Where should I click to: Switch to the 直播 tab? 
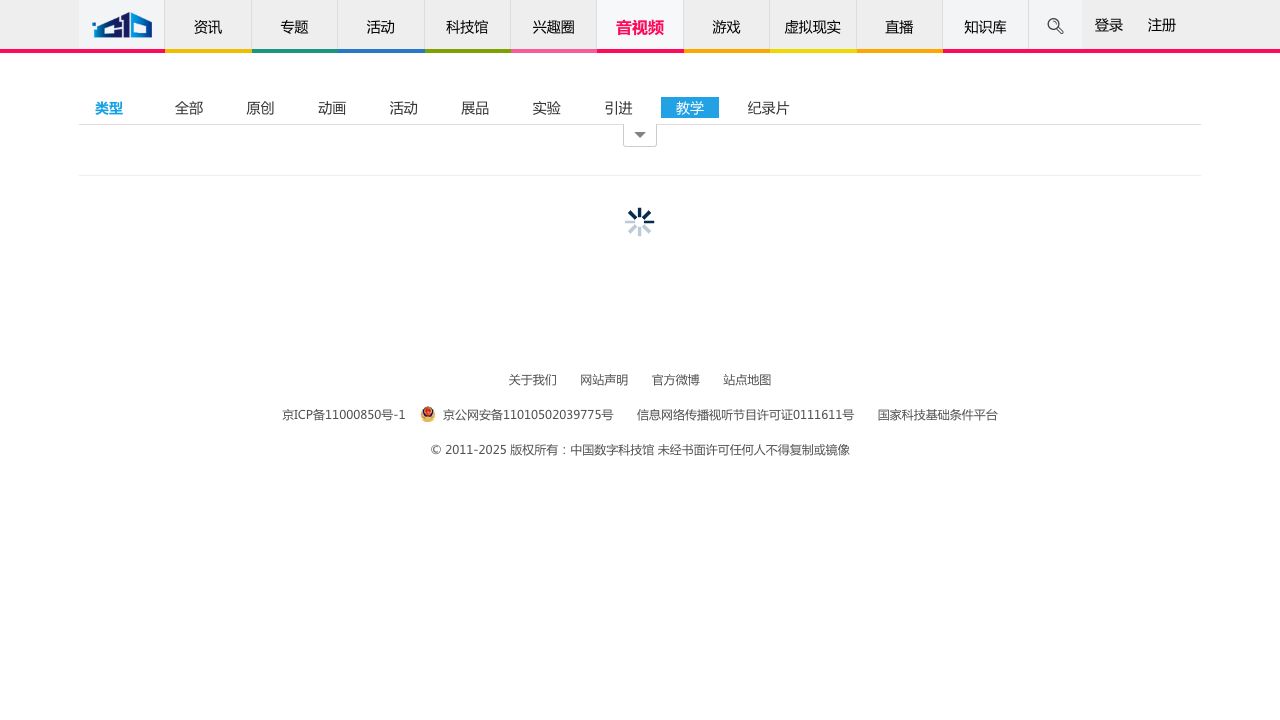click(898, 27)
